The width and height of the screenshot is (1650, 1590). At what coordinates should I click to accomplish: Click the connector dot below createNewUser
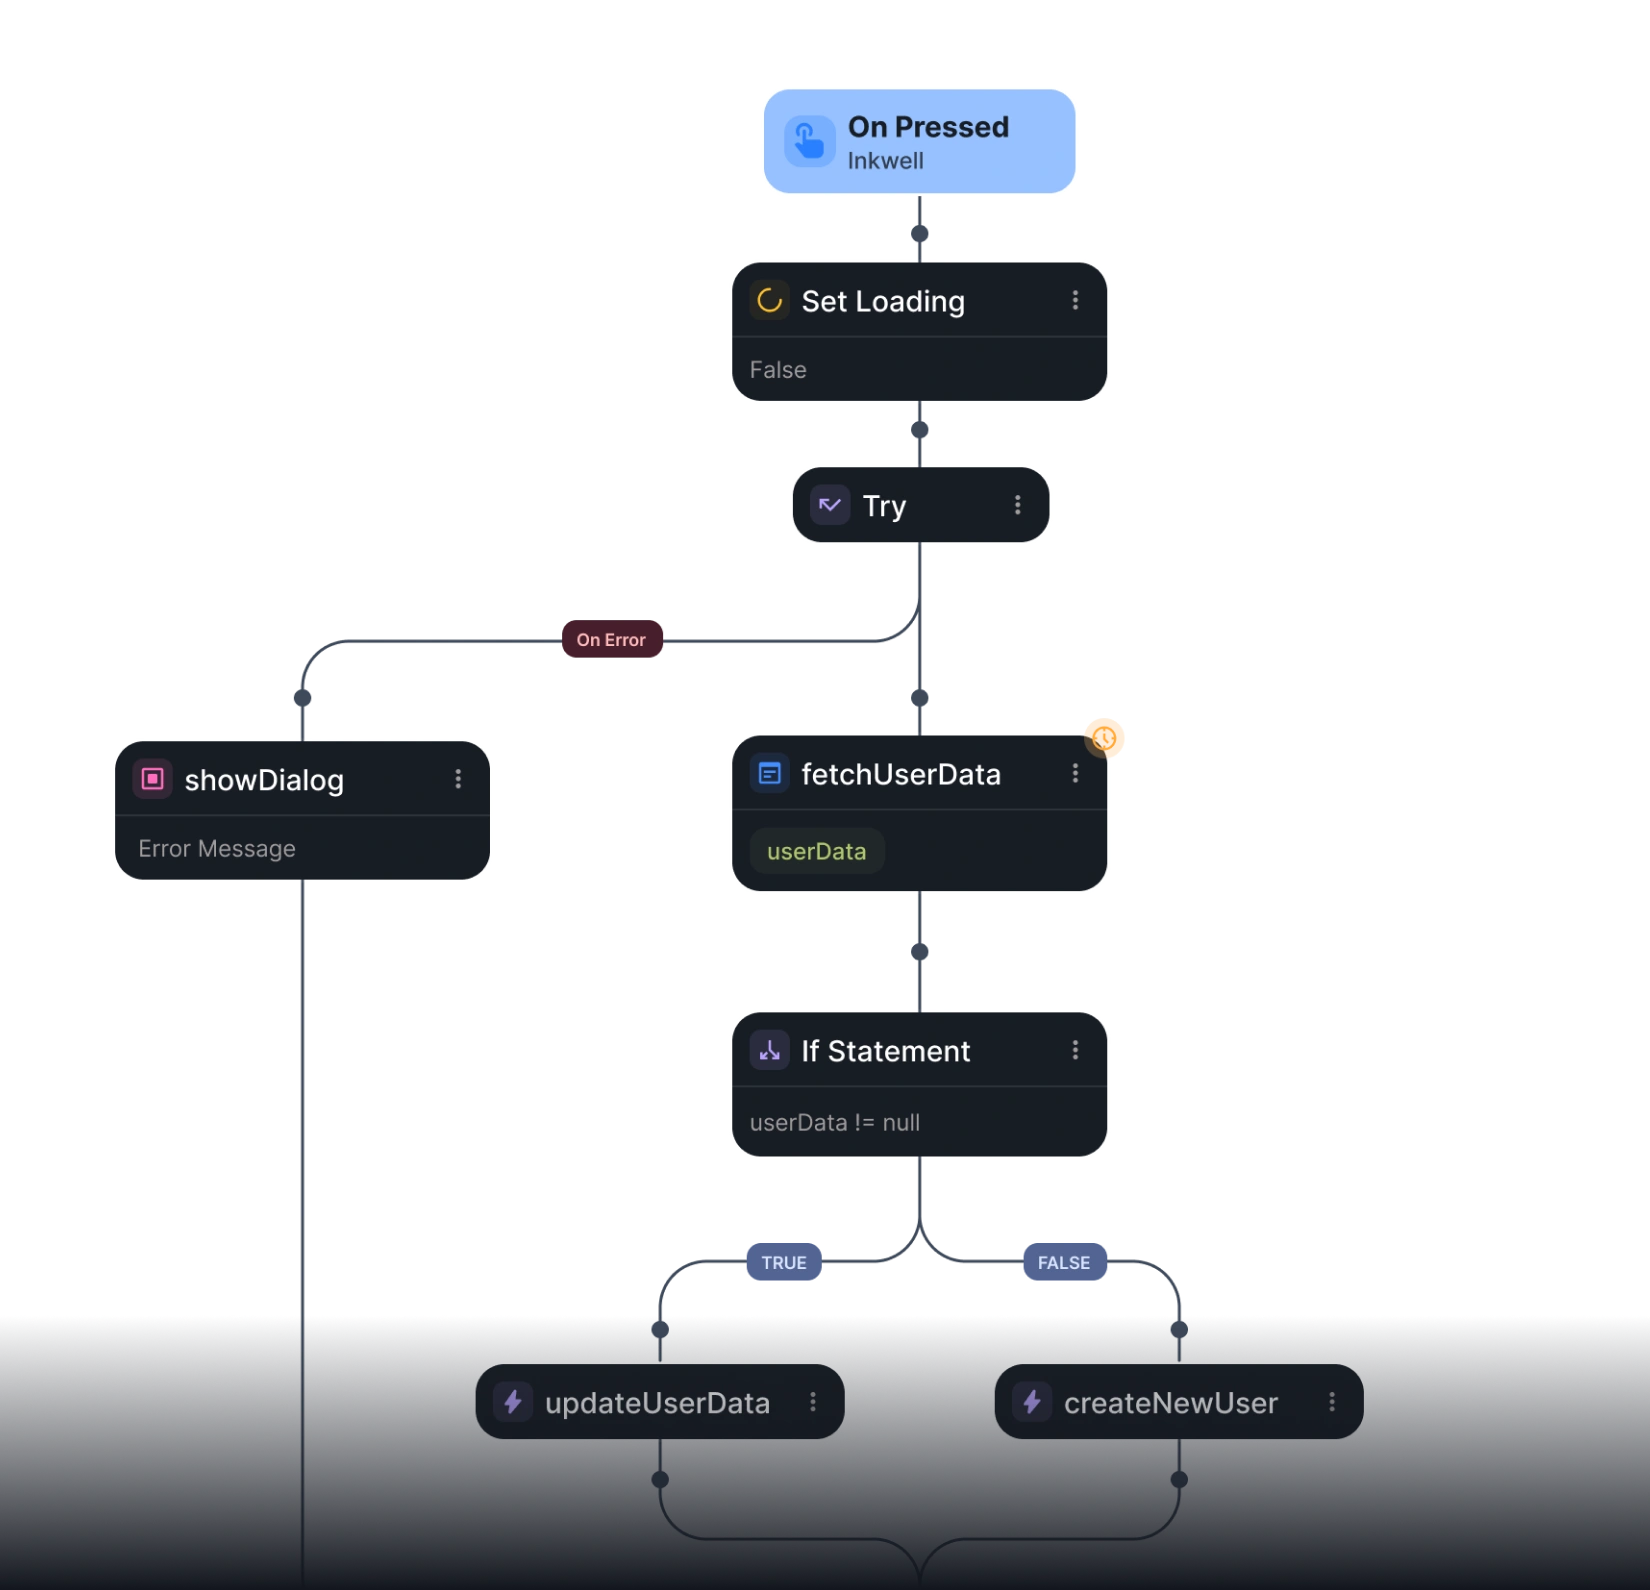coord(1179,1480)
